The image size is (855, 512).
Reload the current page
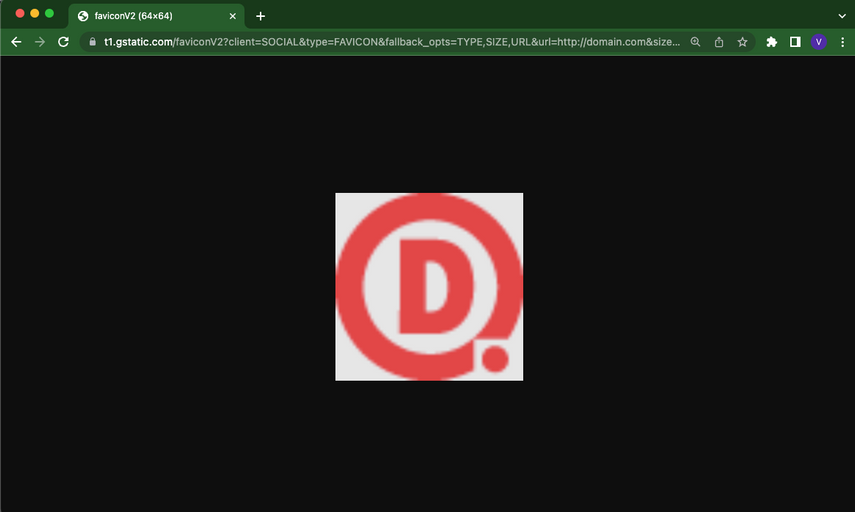click(x=63, y=42)
